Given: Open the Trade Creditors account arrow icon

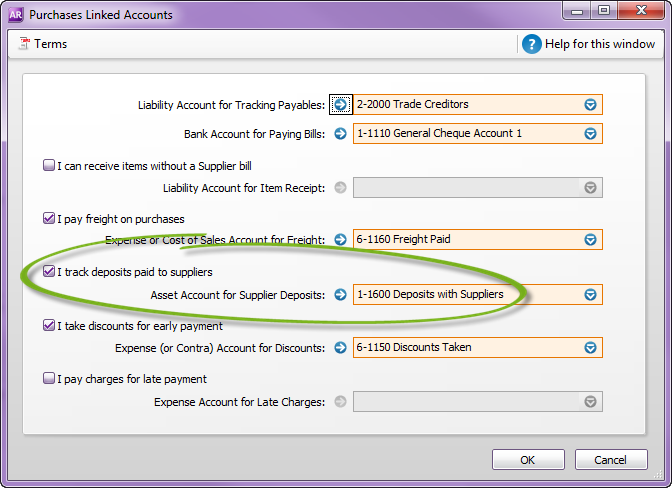Looking at the screenshot, I should pyautogui.click(x=340, y=104).
